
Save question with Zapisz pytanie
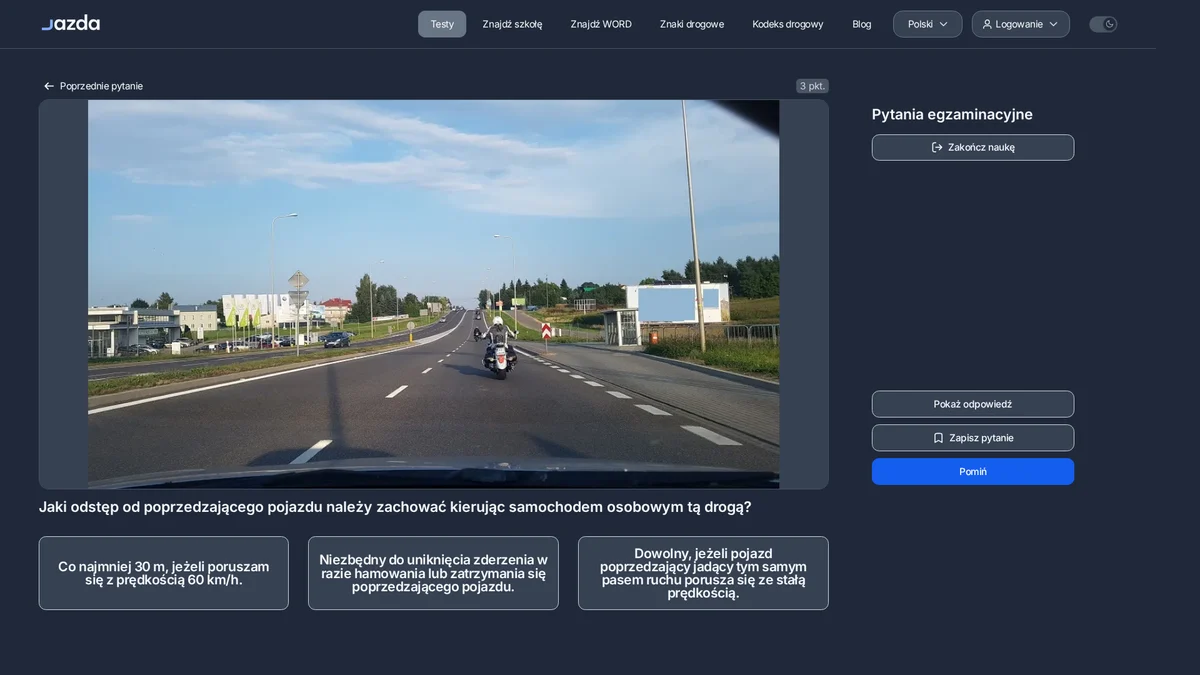(x=973, y=438)
